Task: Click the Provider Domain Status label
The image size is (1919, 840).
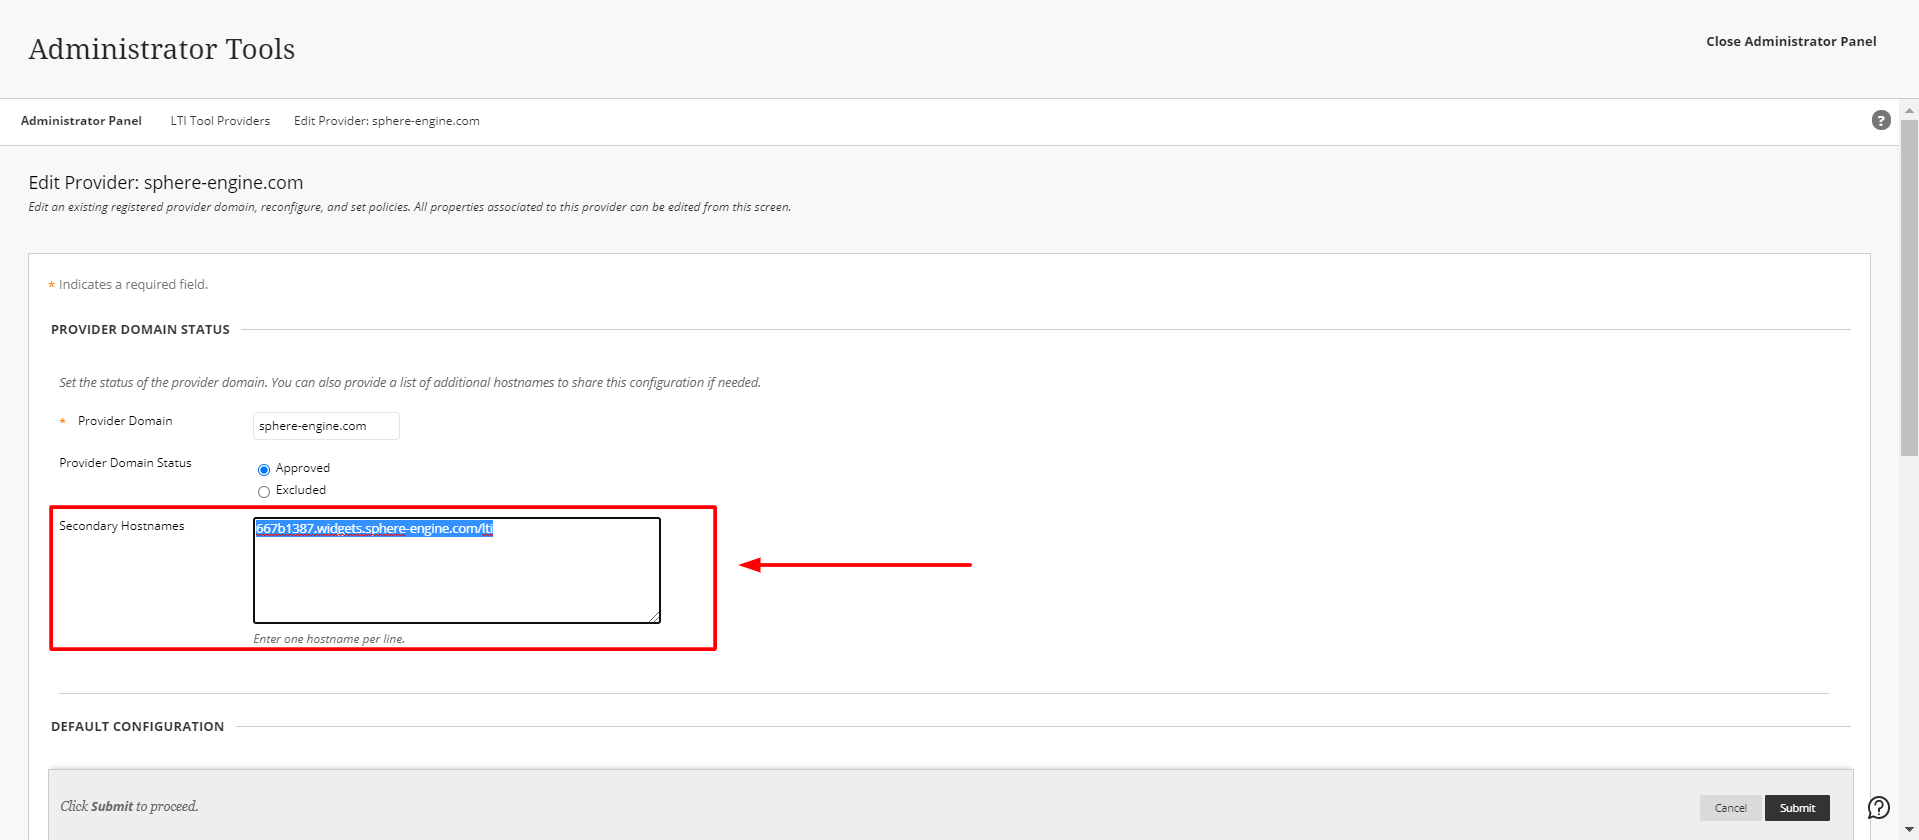Action: point(125,463)
